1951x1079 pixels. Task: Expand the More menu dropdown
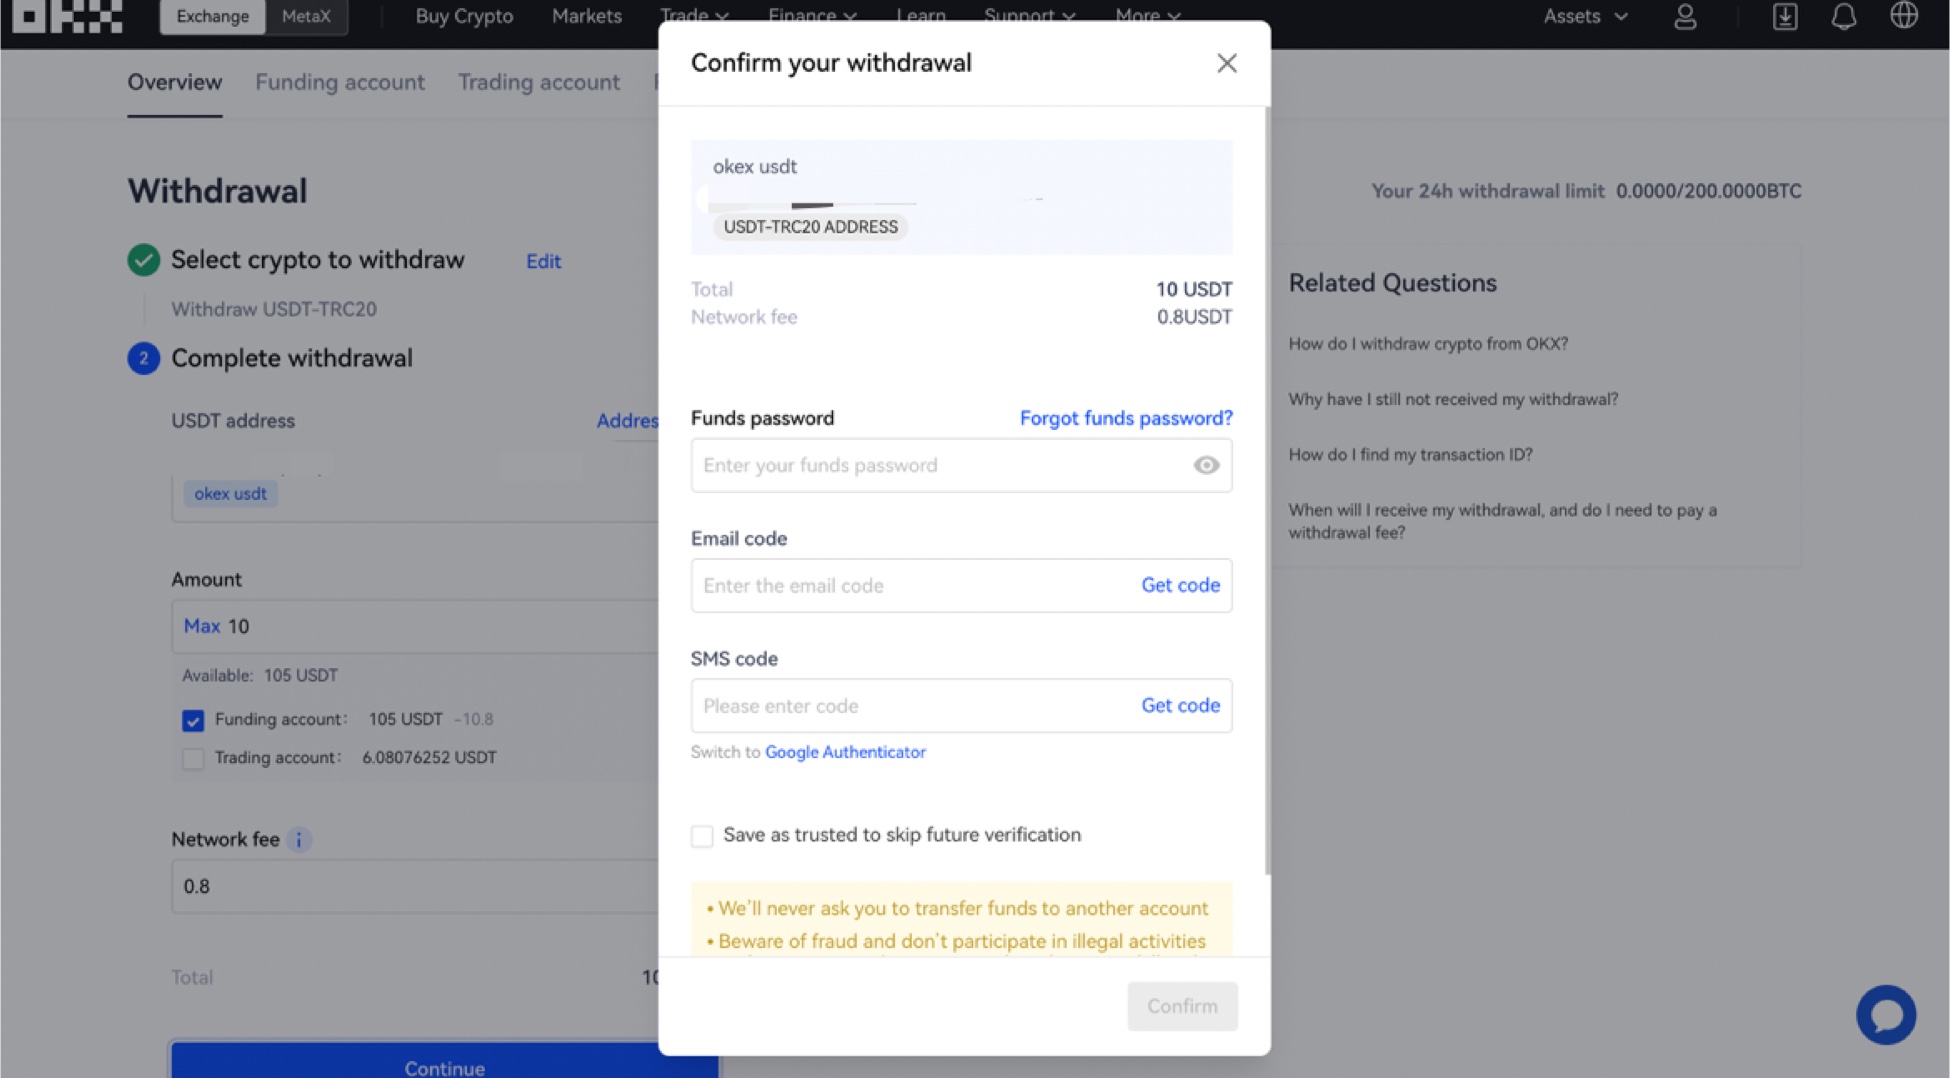1148,16
